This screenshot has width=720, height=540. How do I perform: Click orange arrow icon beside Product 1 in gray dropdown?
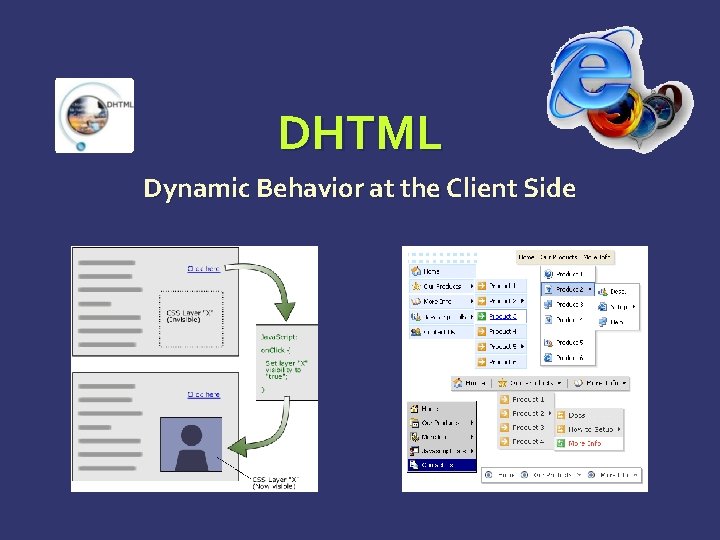click(x=504, y=399)
